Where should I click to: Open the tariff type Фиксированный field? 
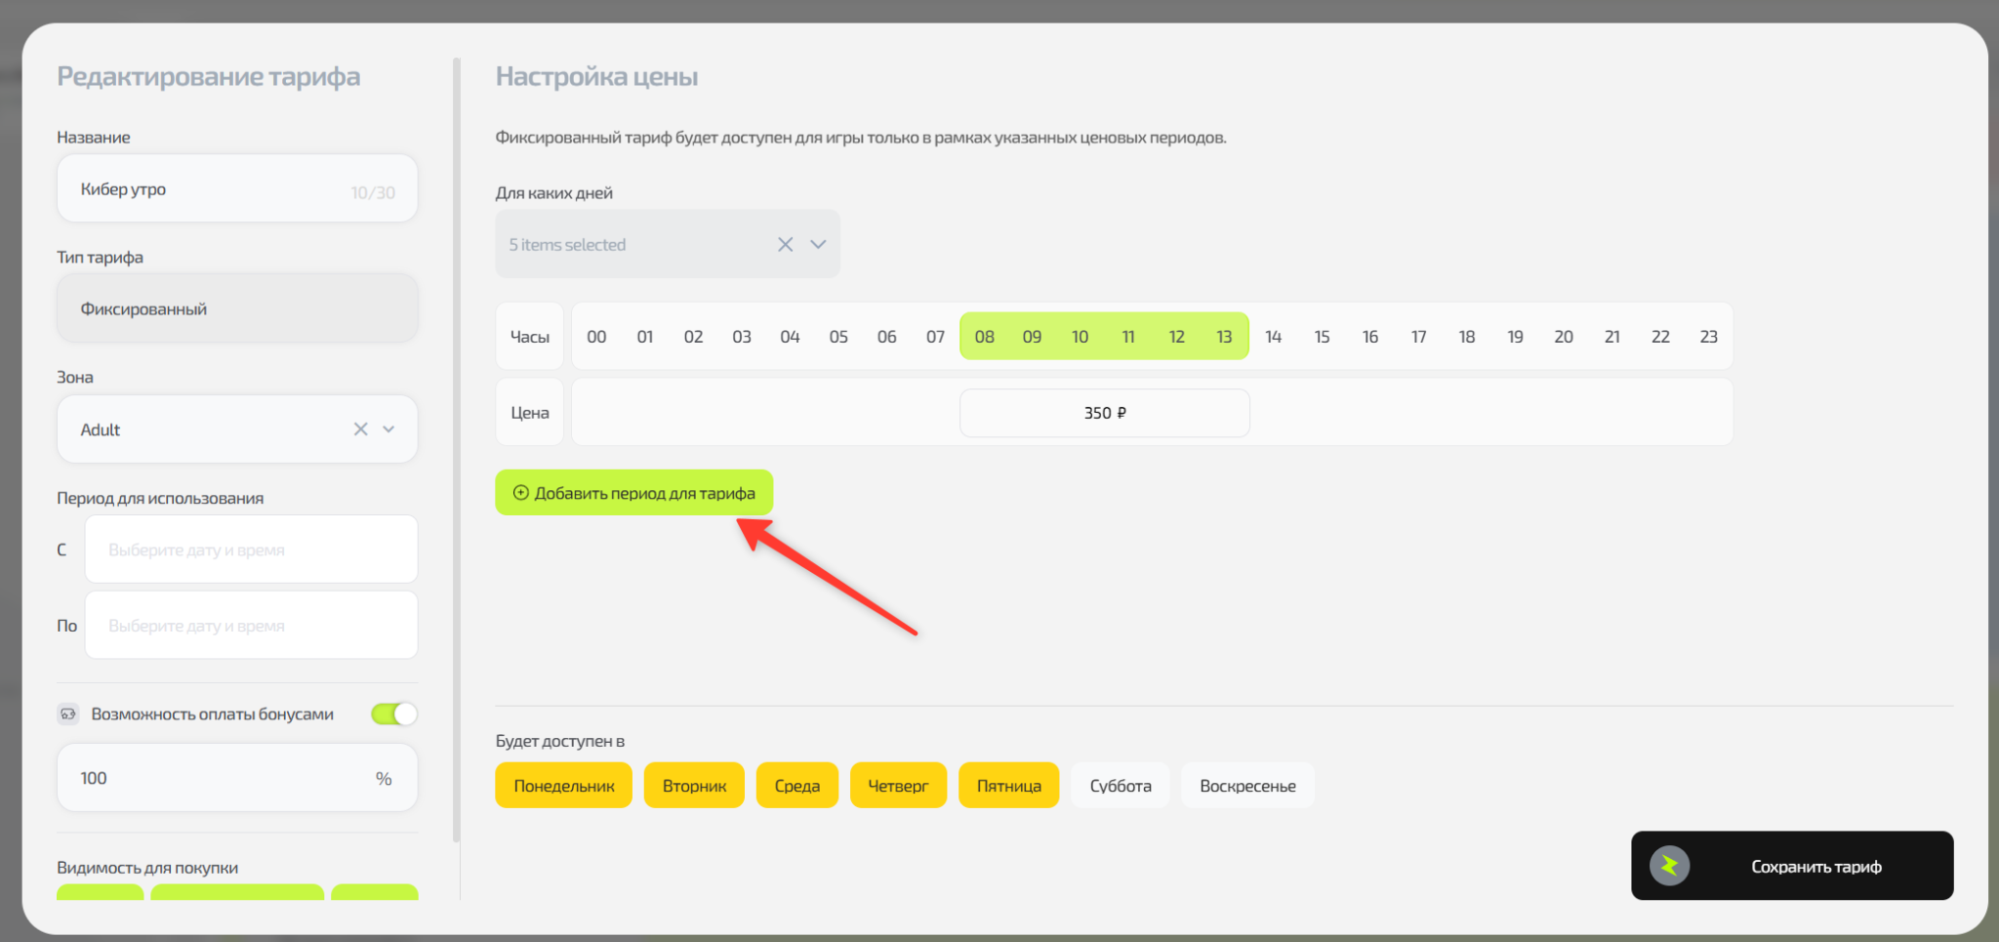237,309
